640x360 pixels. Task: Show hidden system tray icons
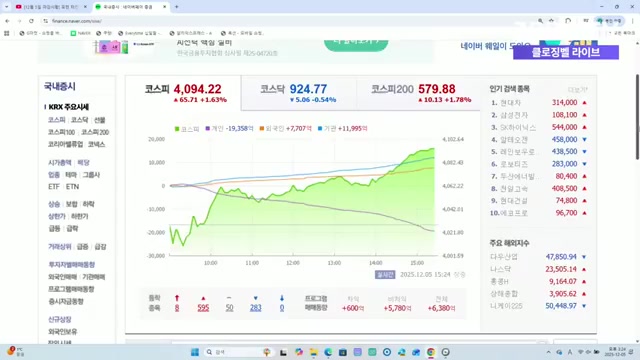[x=548, y=352]
